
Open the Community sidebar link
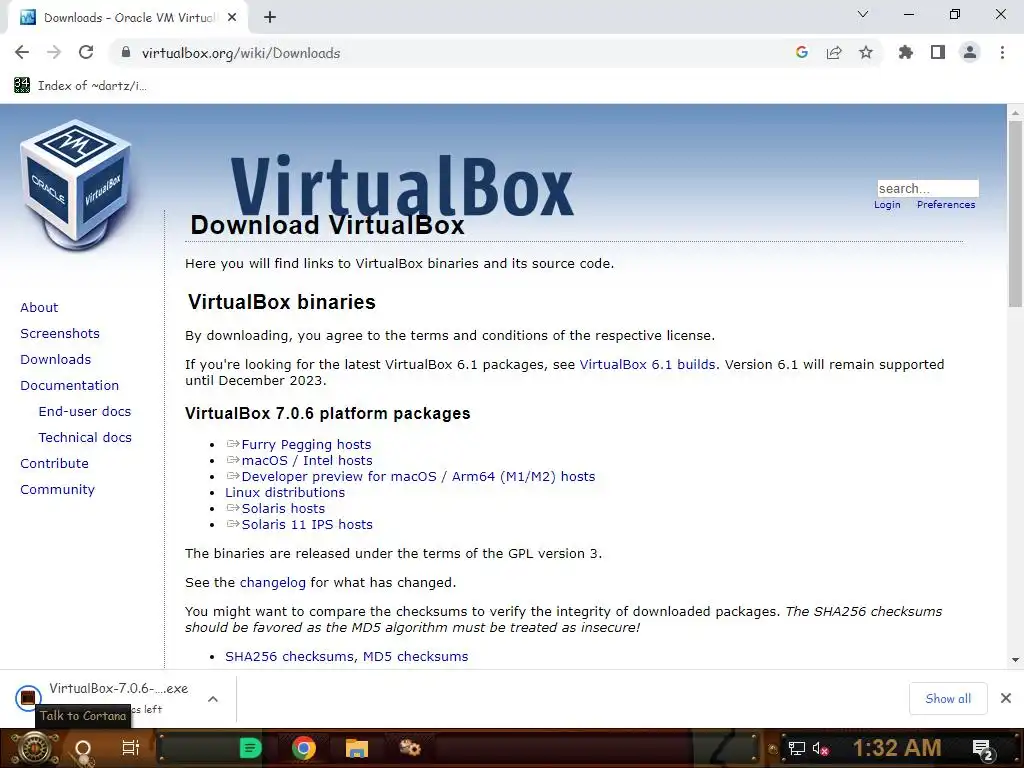[x=57, y=490]
